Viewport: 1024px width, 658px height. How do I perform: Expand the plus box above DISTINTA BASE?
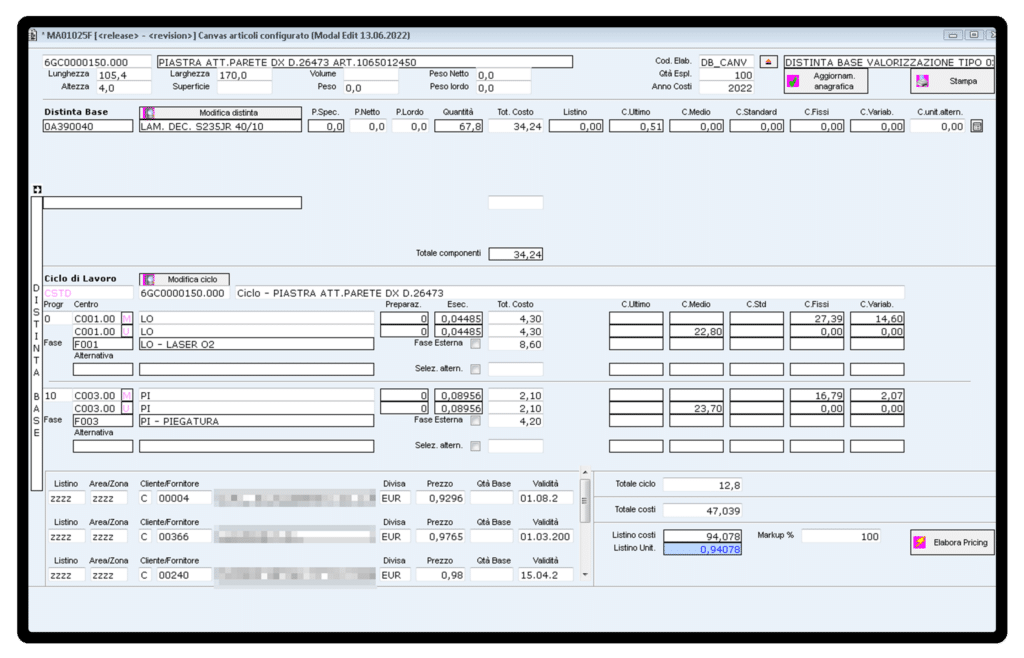coord(37,190)
